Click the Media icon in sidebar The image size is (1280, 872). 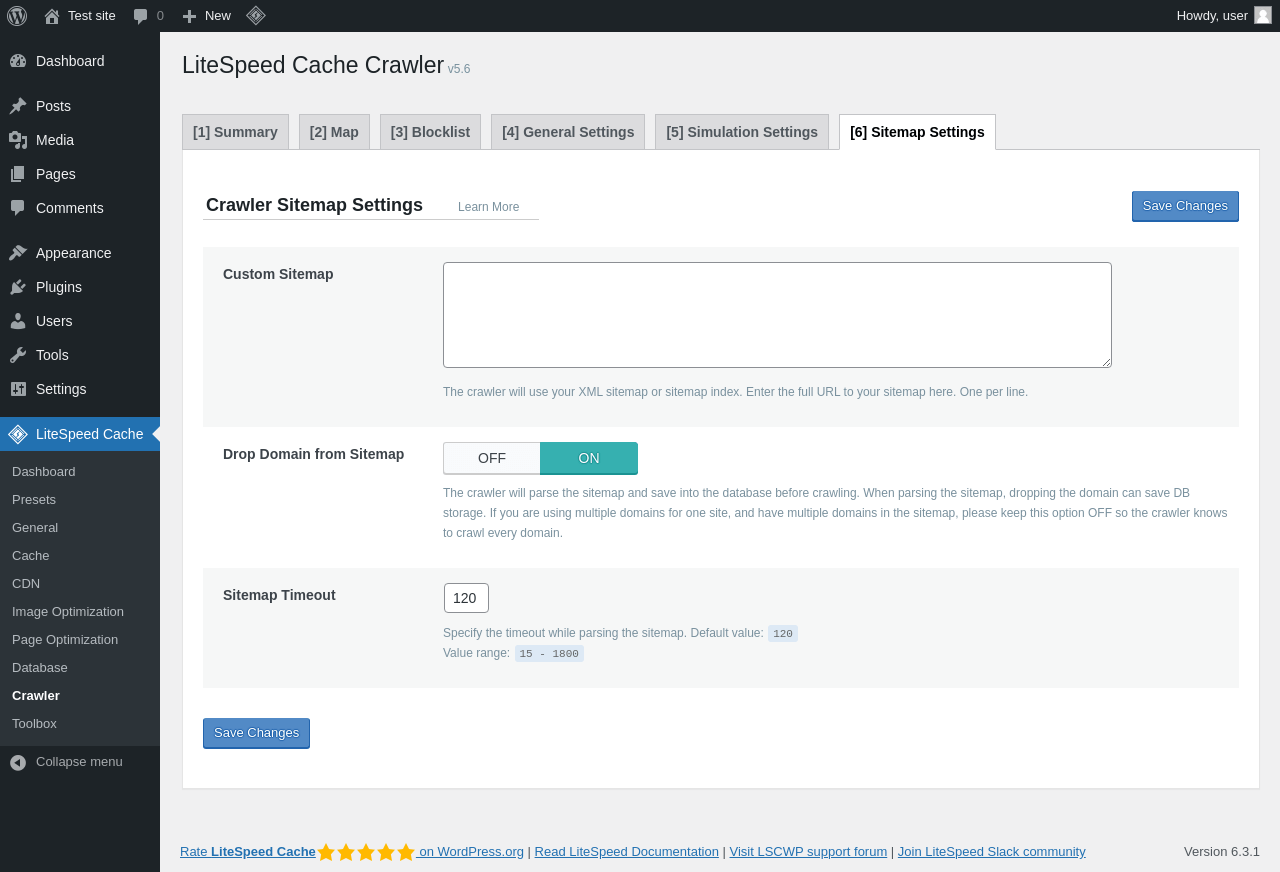(x=18, y=140)
